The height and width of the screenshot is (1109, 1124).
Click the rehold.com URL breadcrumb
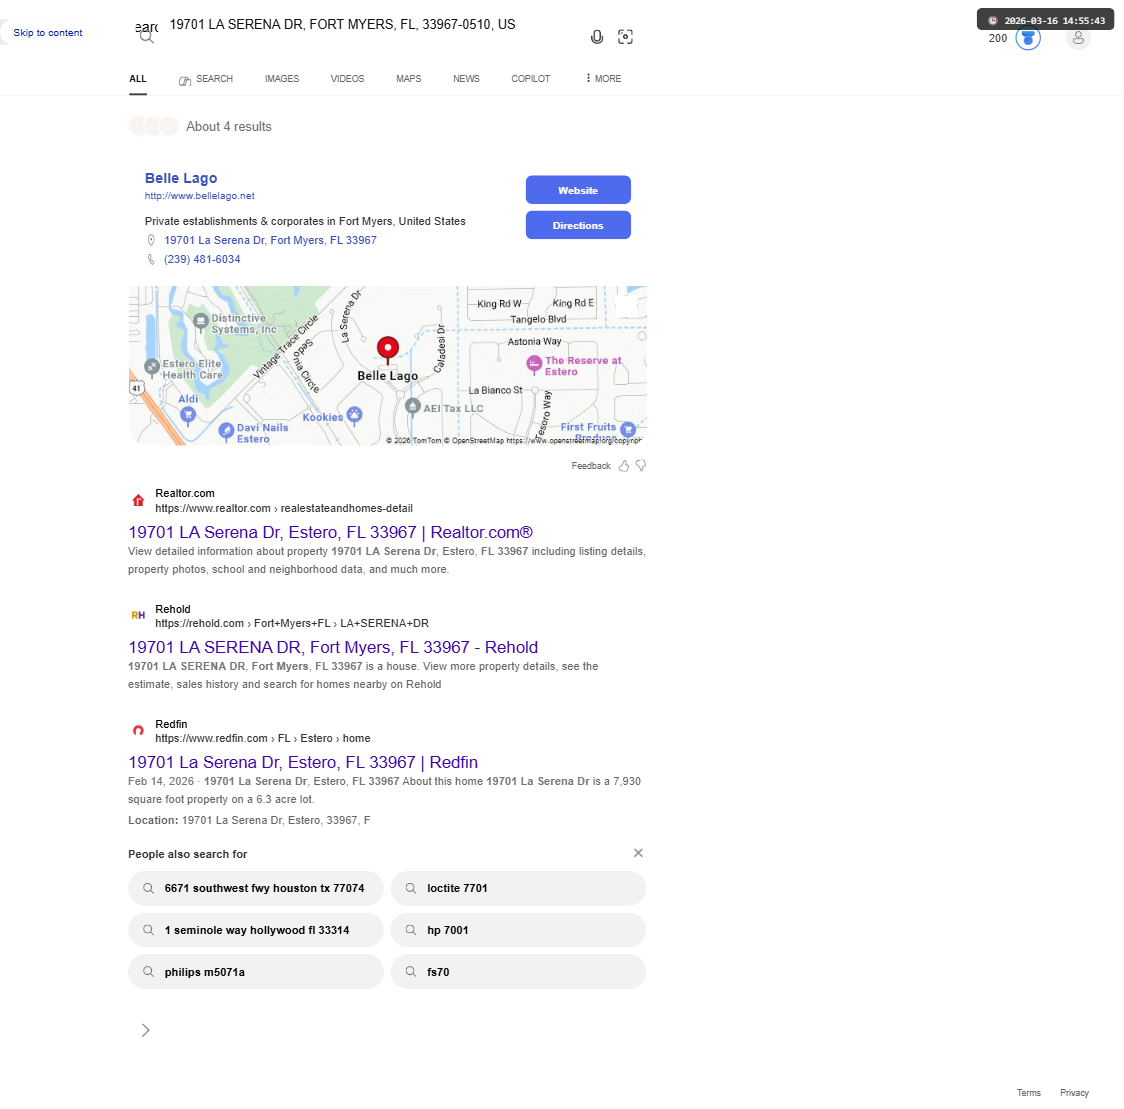pos(292,624)
